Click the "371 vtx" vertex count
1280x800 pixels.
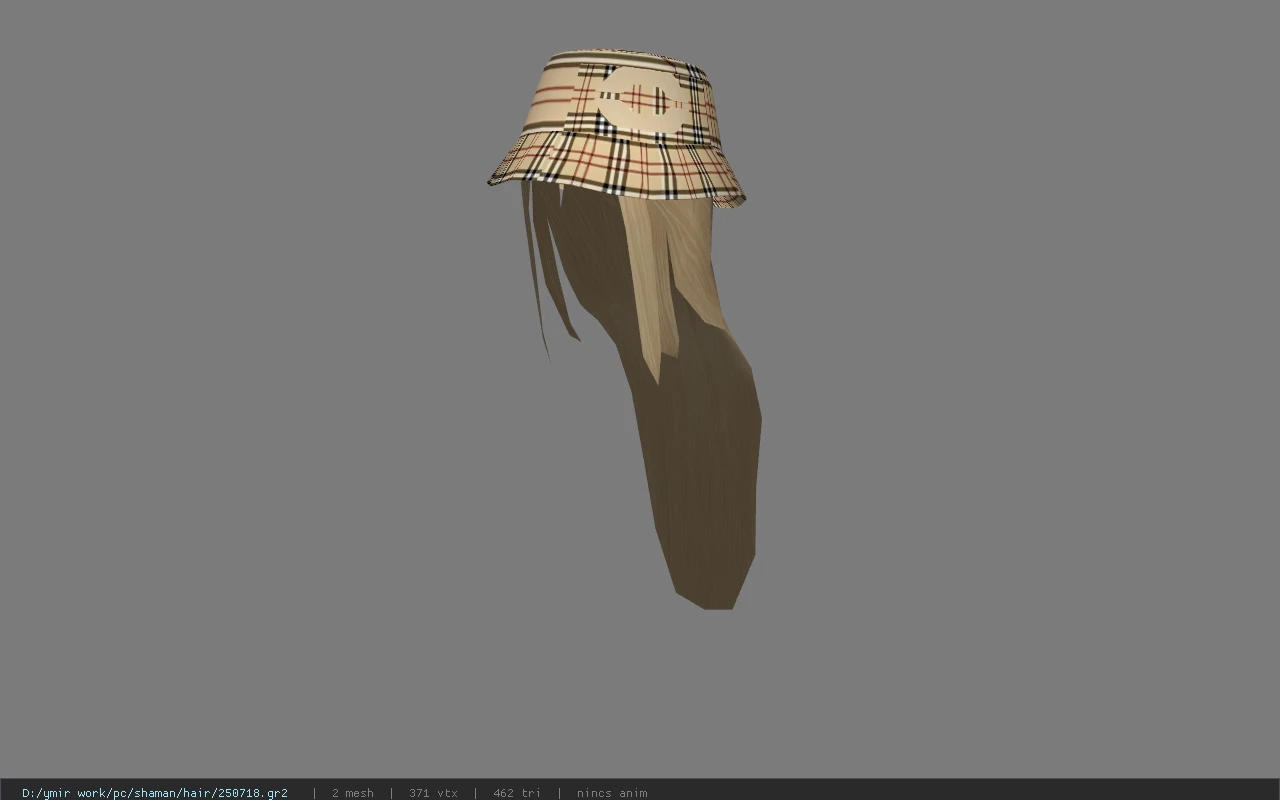(433, 793)
